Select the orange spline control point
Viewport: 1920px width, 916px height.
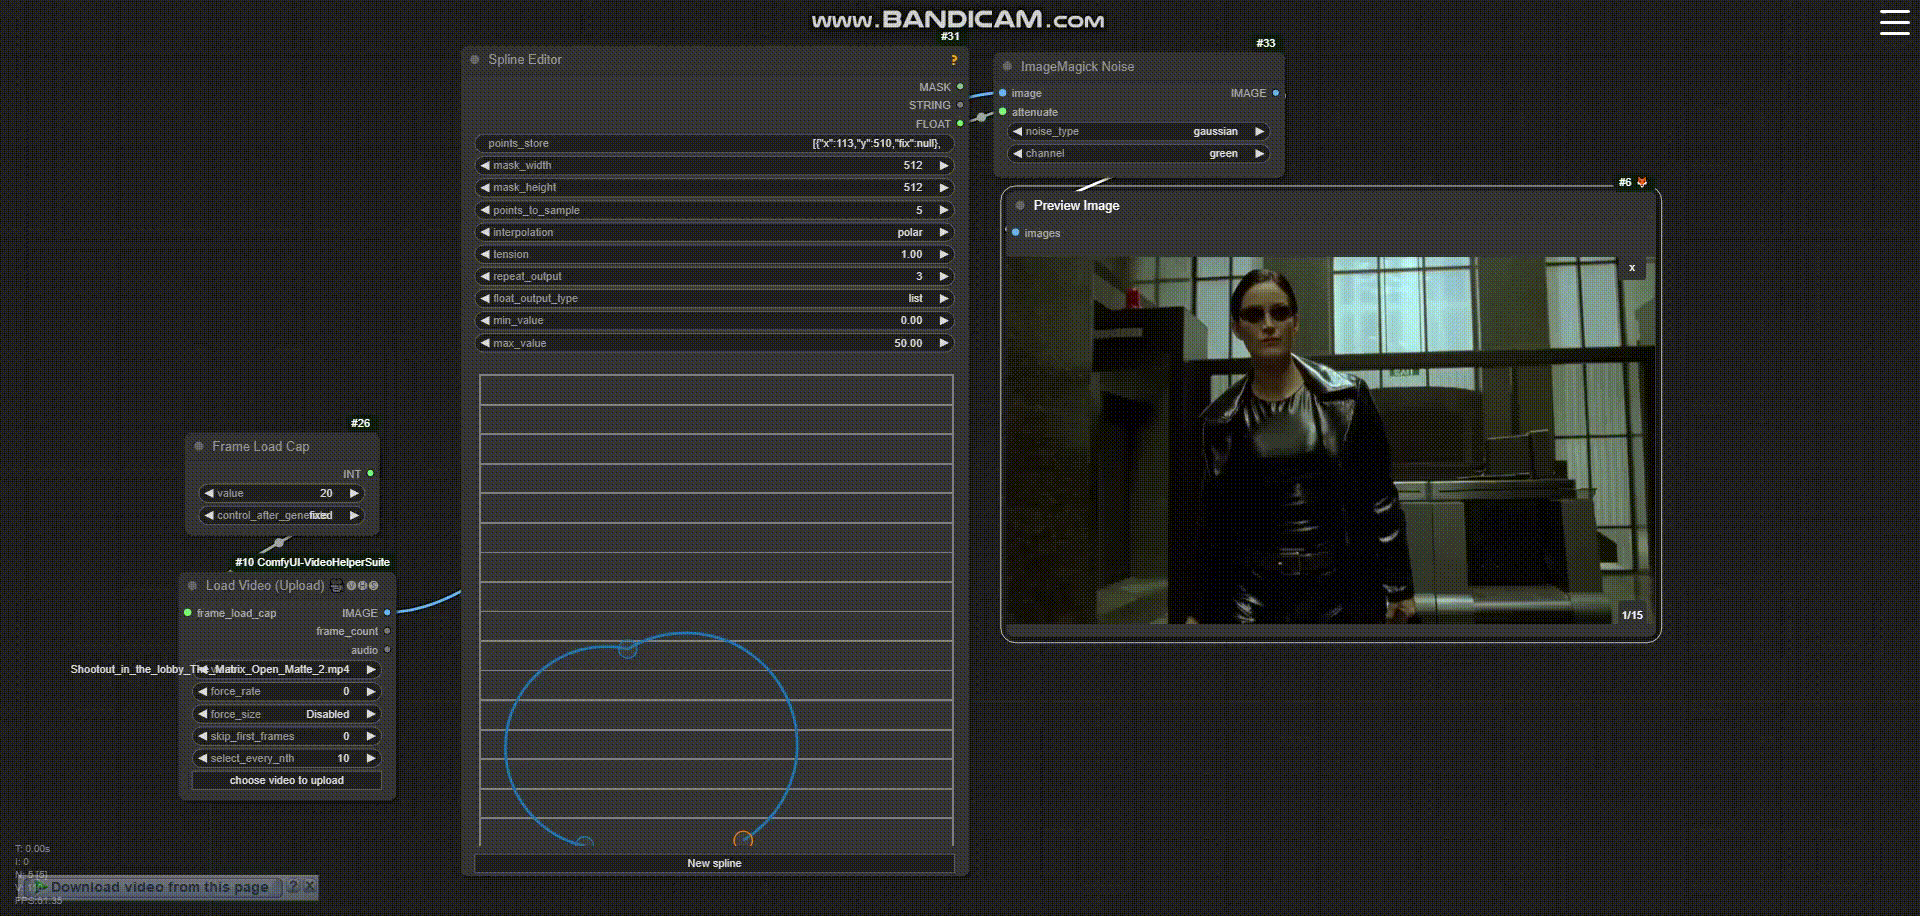click(743, 839)
